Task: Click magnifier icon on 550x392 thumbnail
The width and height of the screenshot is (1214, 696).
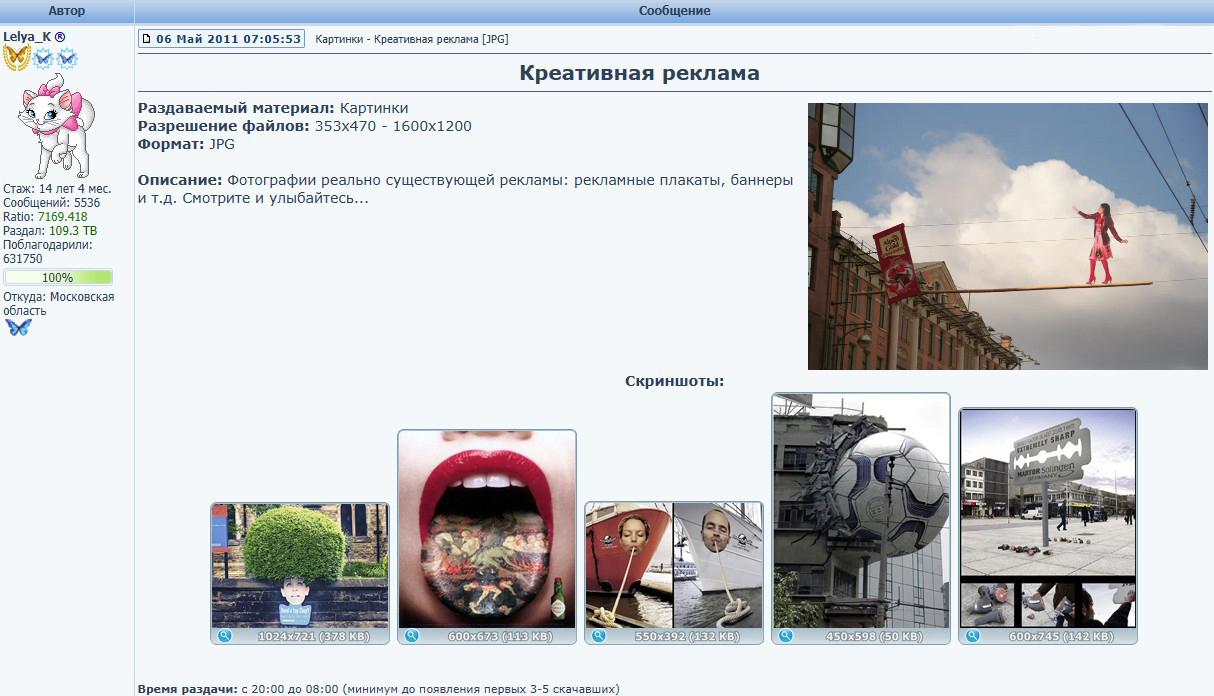Action: (599, 636)
